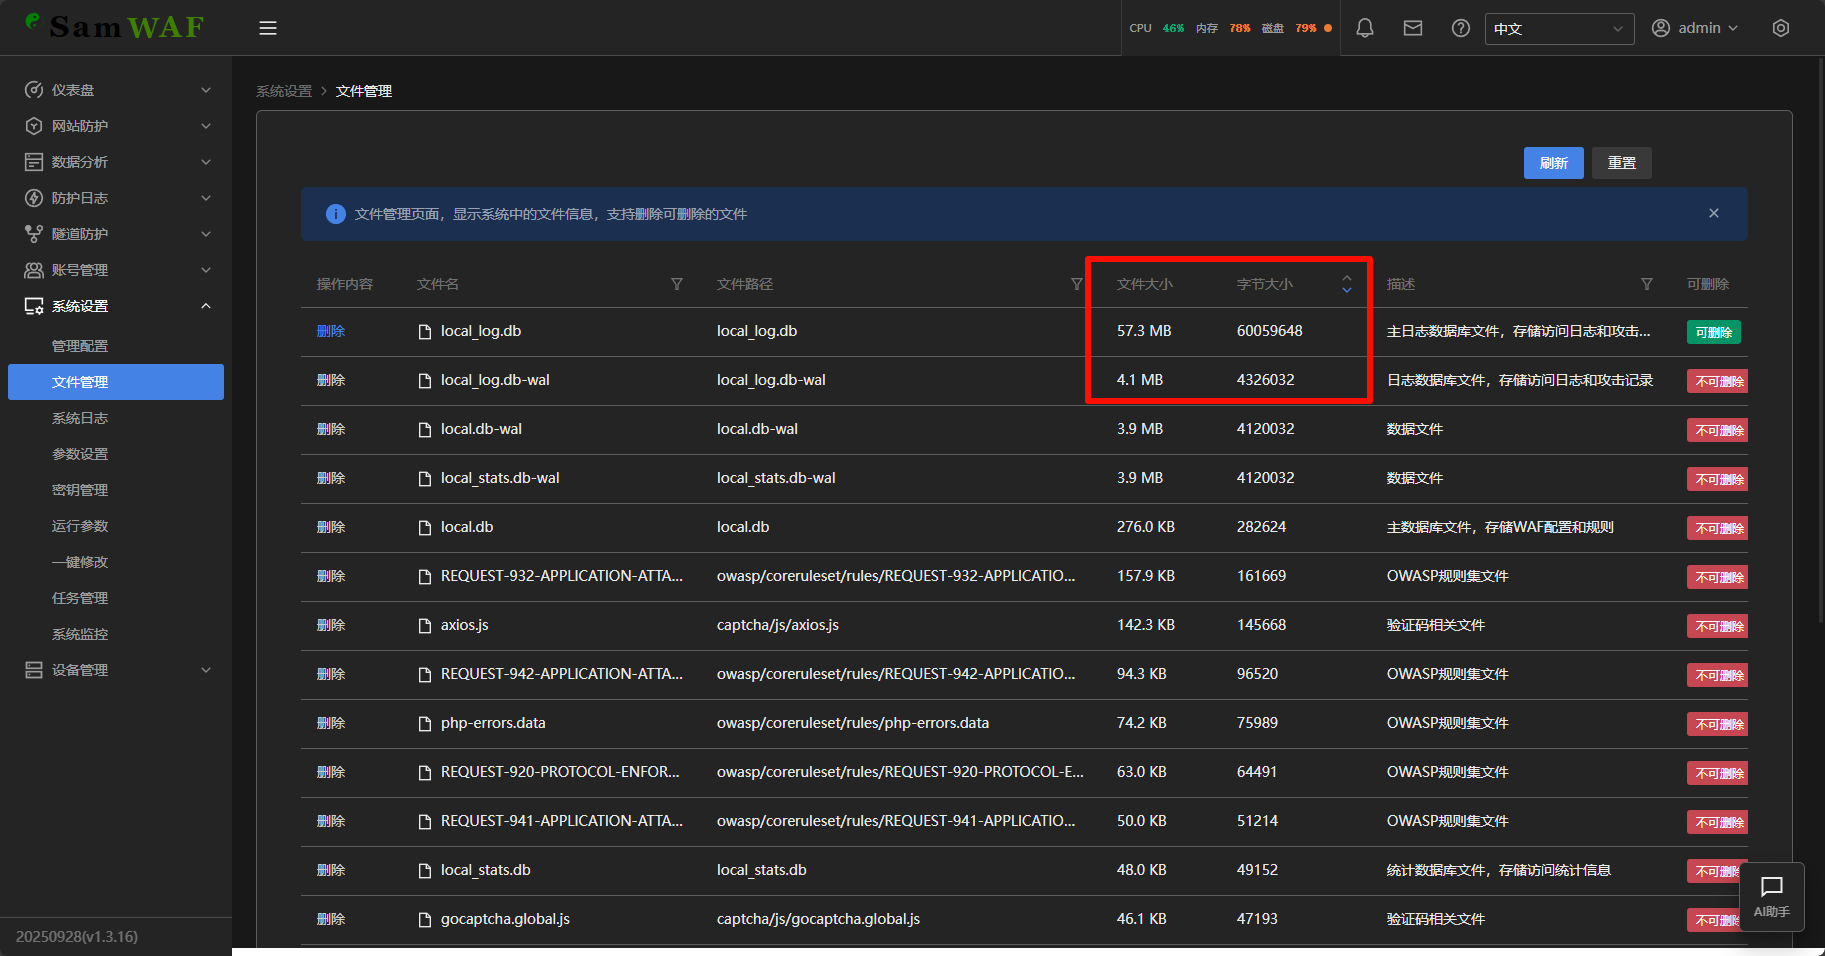Open the settings gear in the header
The image size is (1825, 956).
(x=1780, y=28)
